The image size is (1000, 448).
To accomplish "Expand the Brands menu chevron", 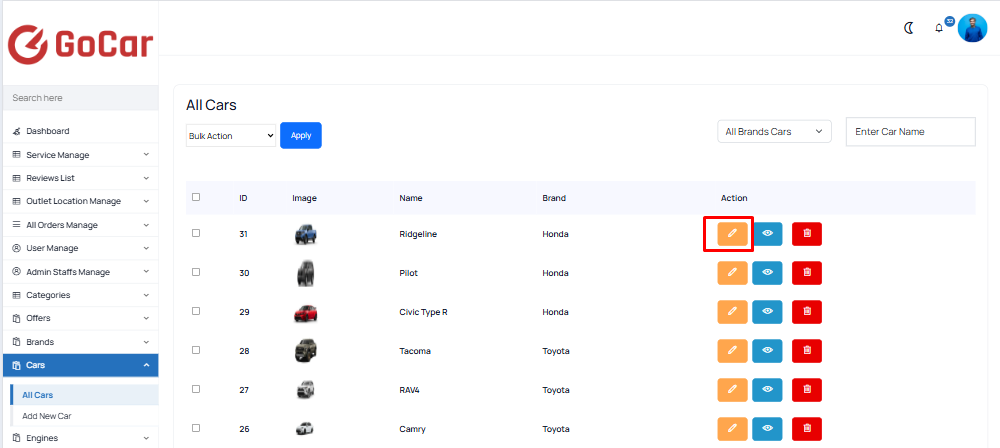I will tap(146, 342).
